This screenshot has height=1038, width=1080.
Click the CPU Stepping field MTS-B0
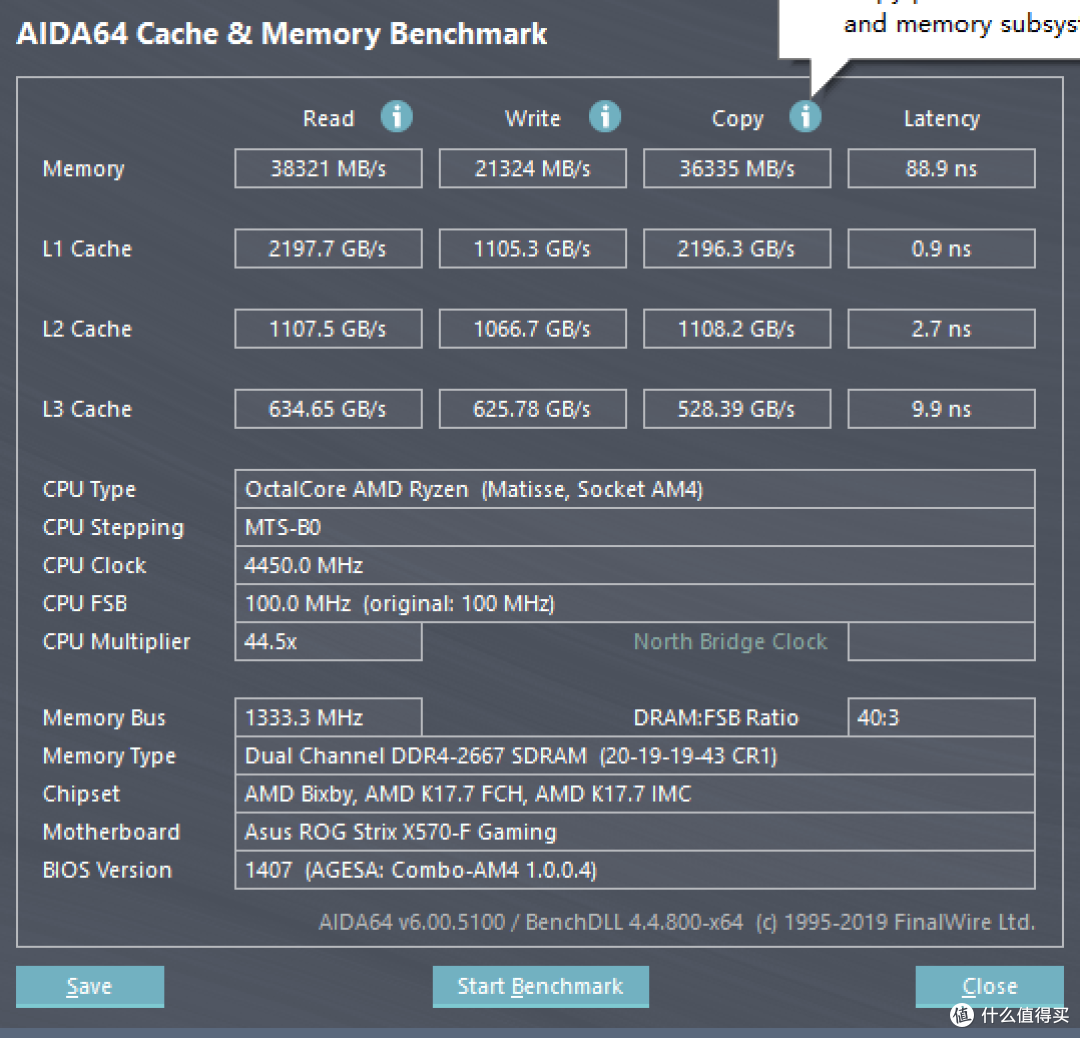635,528
